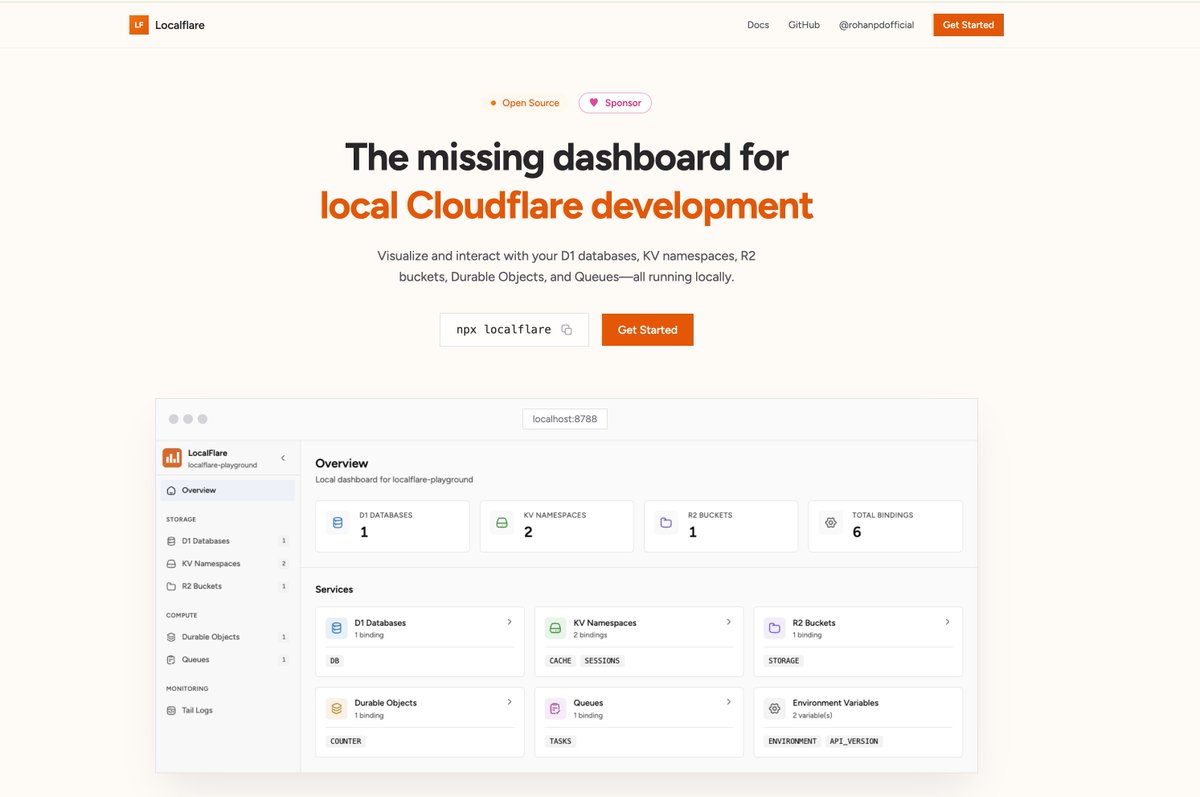The image size is (1200, 797).
Task: Open the @rohanpdofficial link
Action: click(876, 25)
